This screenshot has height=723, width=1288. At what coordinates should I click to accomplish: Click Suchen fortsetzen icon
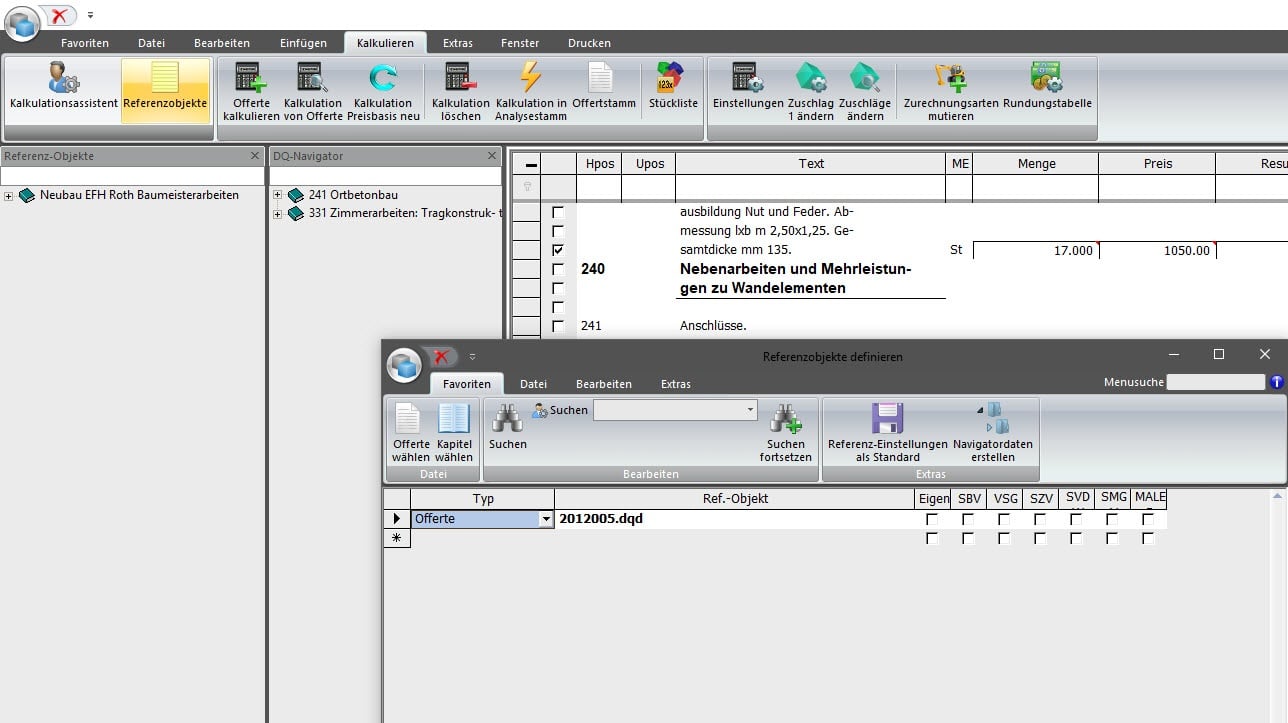click(785, 432)
